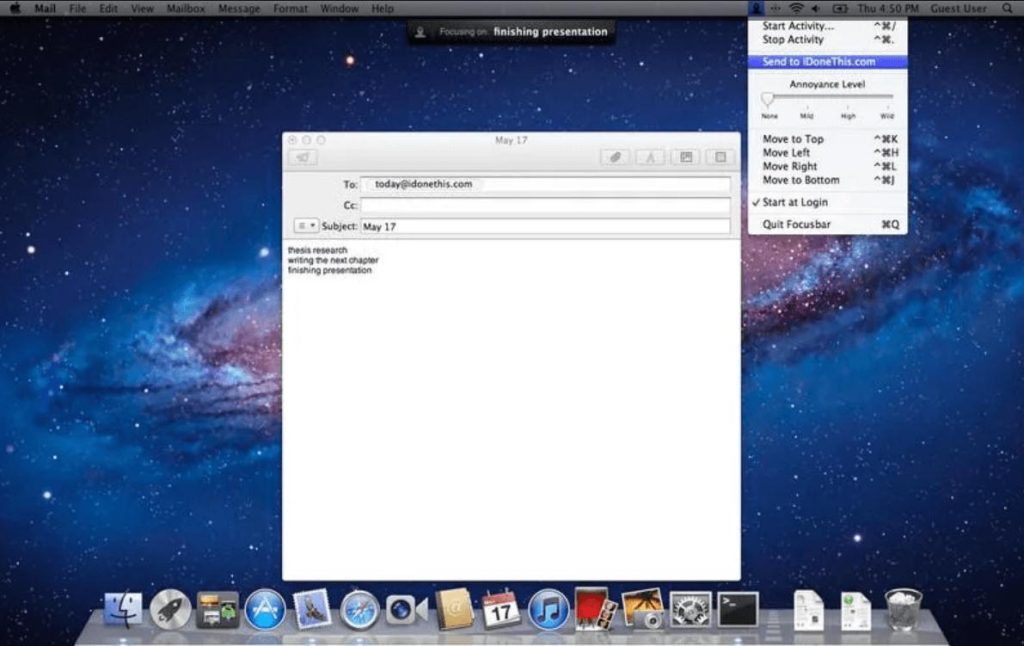This screenshot has width=1024, height=646.
Task: Open System Preferences gear in Dock
Action: [690, 609]
